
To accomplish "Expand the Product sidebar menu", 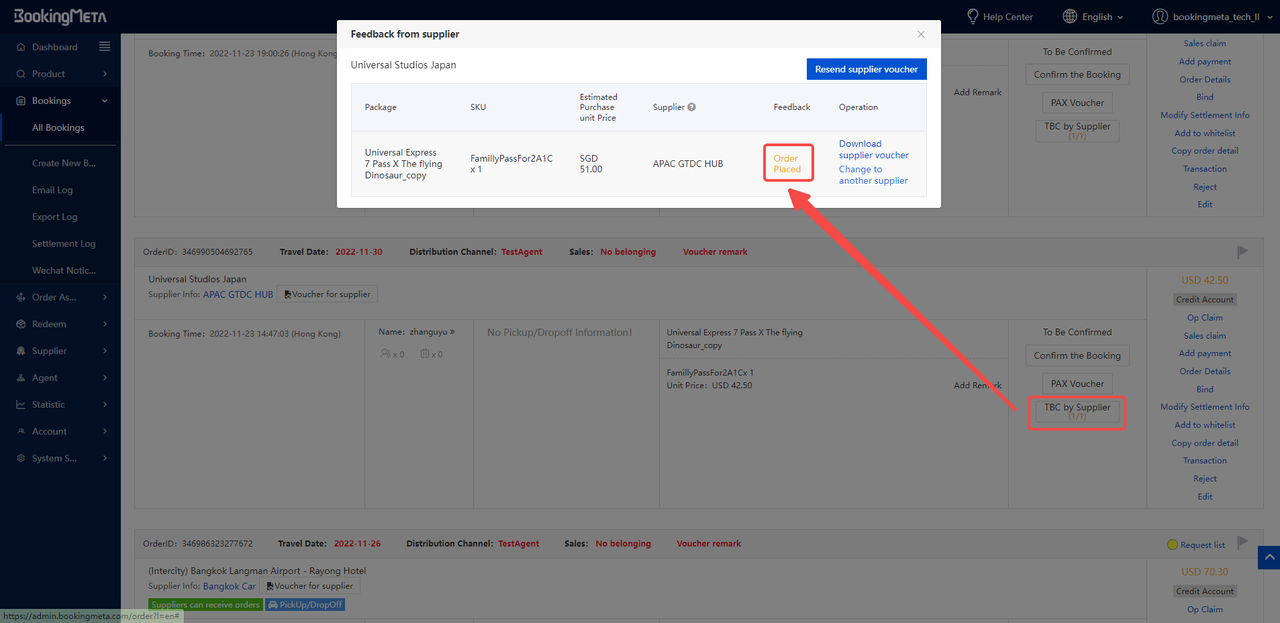I will (x=60, y=74).
